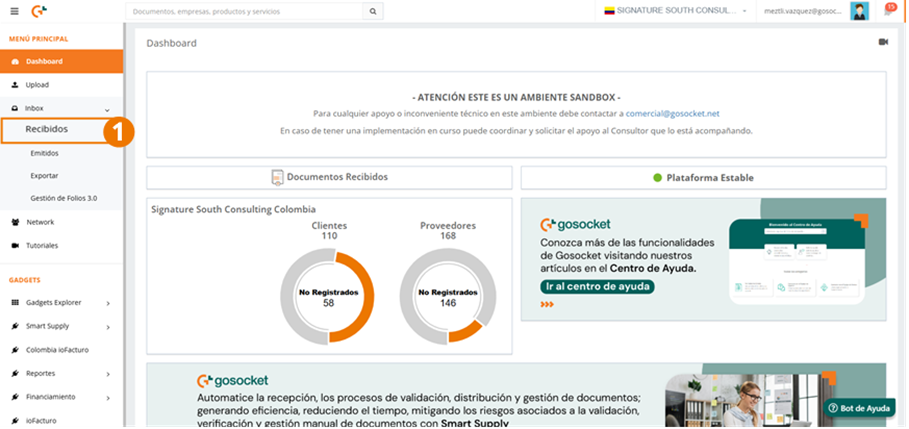Open the user avatar picture
The image size is (909, 429).
859,11
